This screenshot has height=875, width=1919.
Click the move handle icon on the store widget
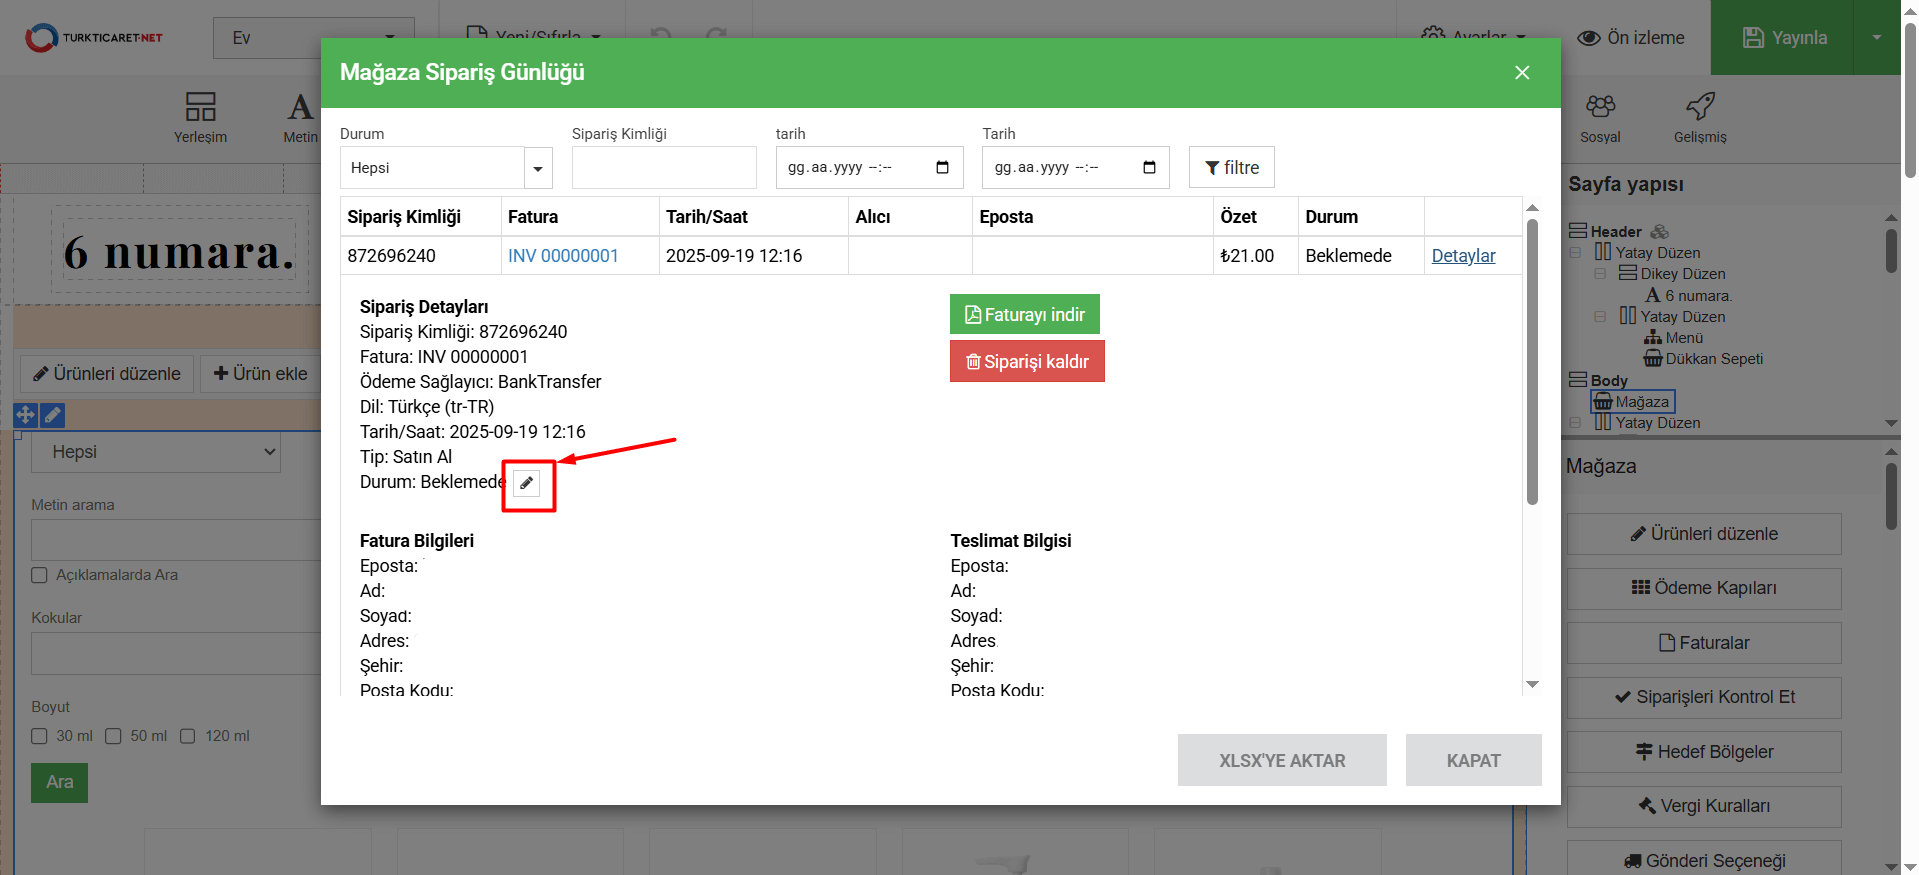click(25, 415)
